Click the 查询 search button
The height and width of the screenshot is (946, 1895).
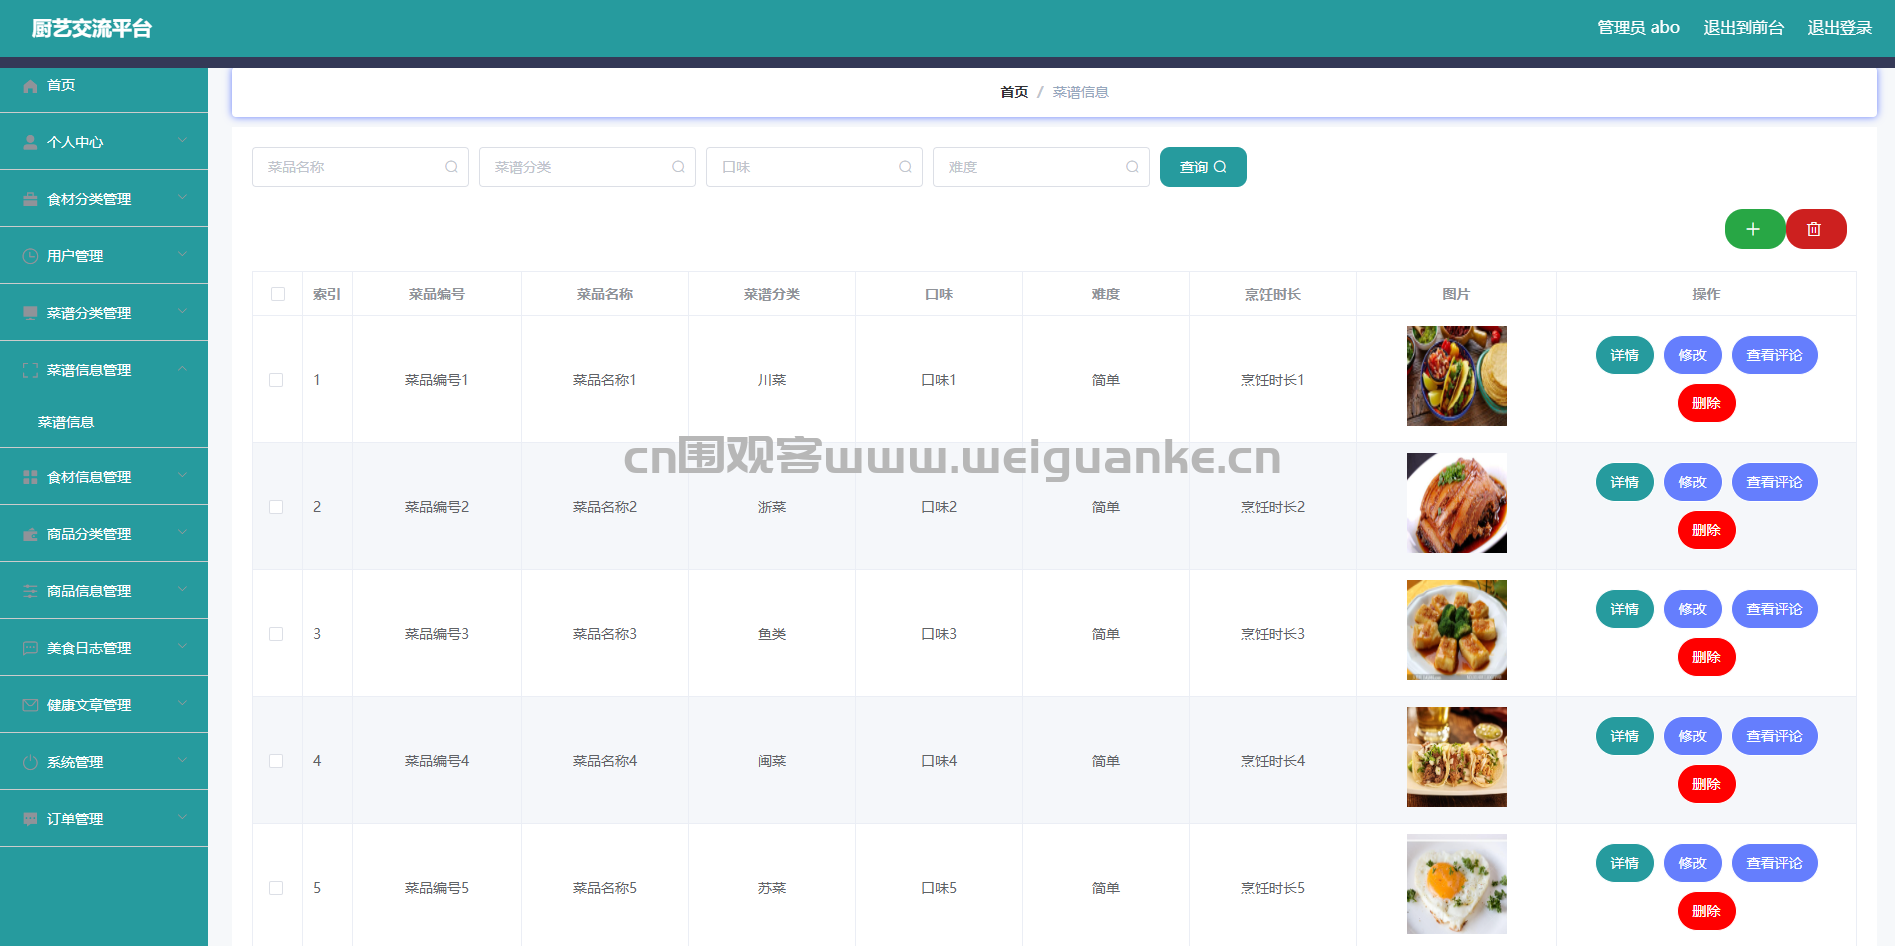[1203, 167]
